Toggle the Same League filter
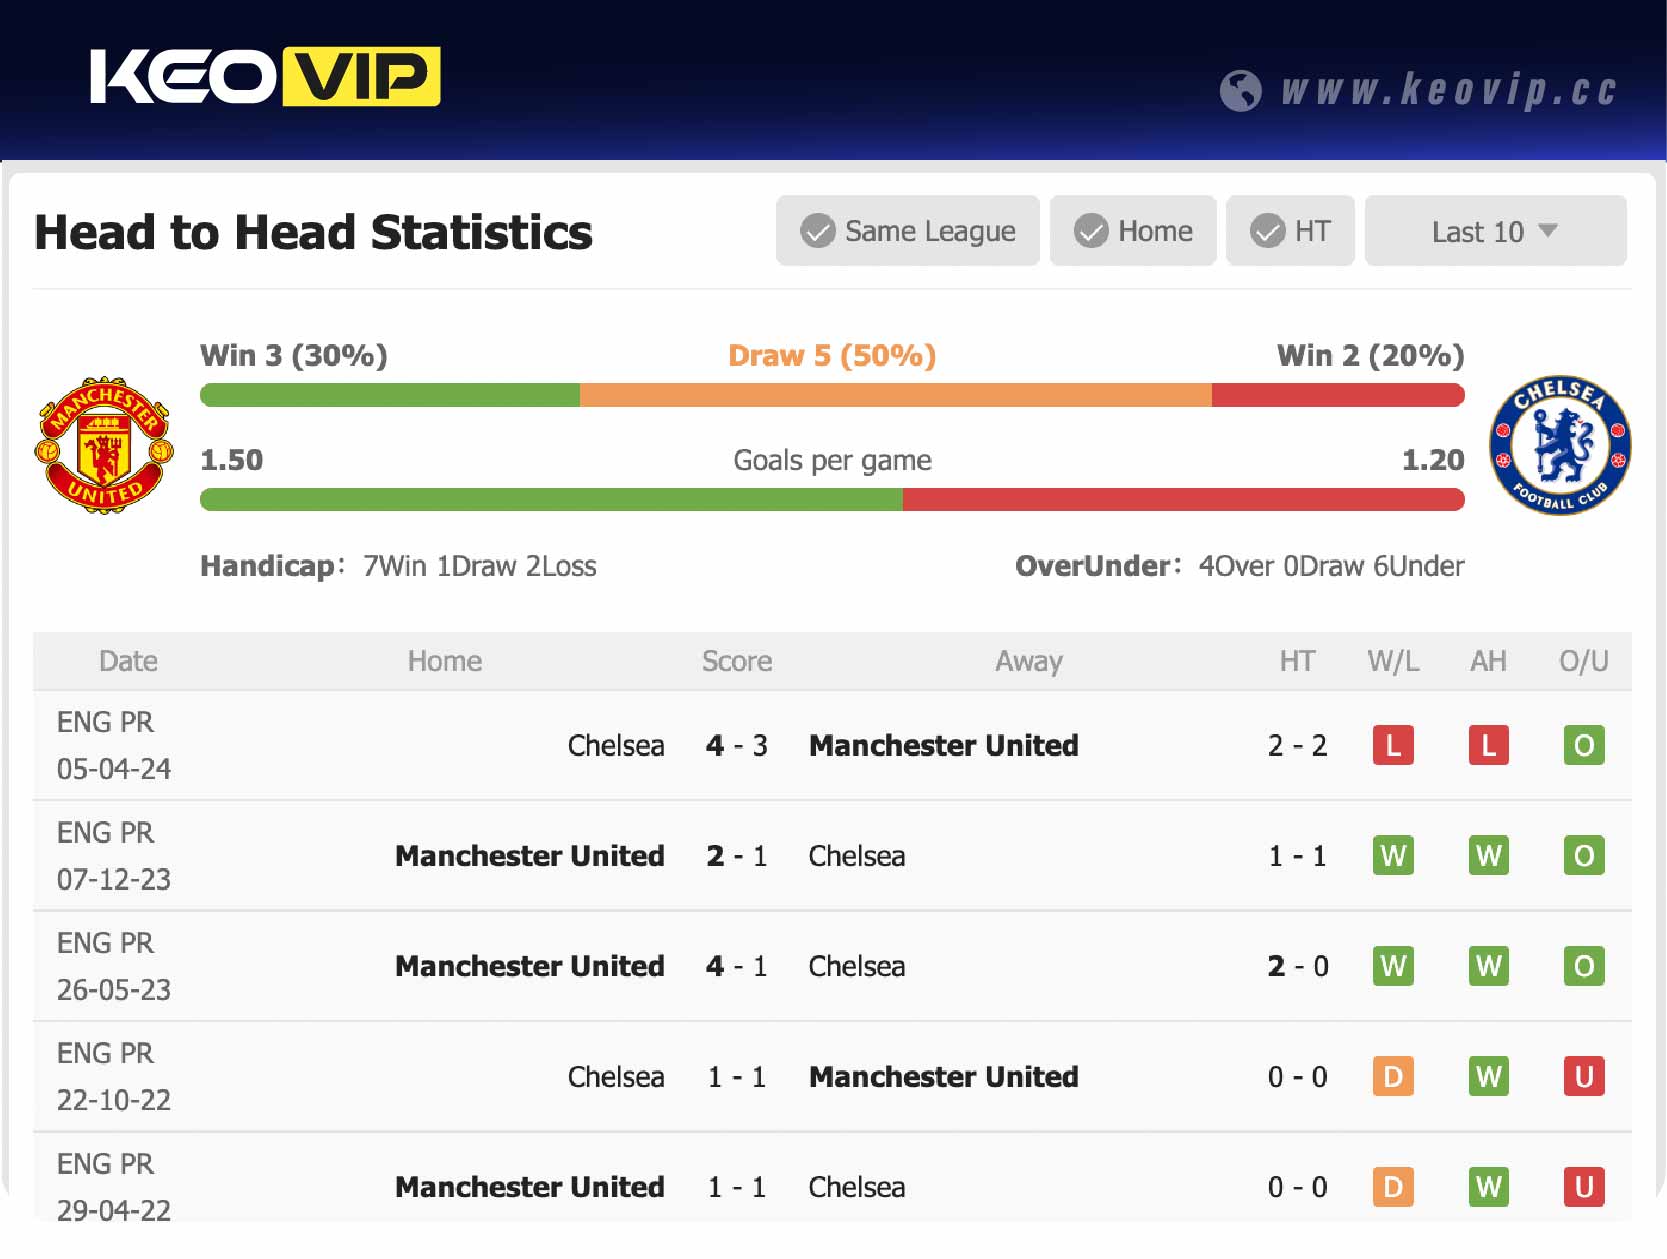 point(907,231)
